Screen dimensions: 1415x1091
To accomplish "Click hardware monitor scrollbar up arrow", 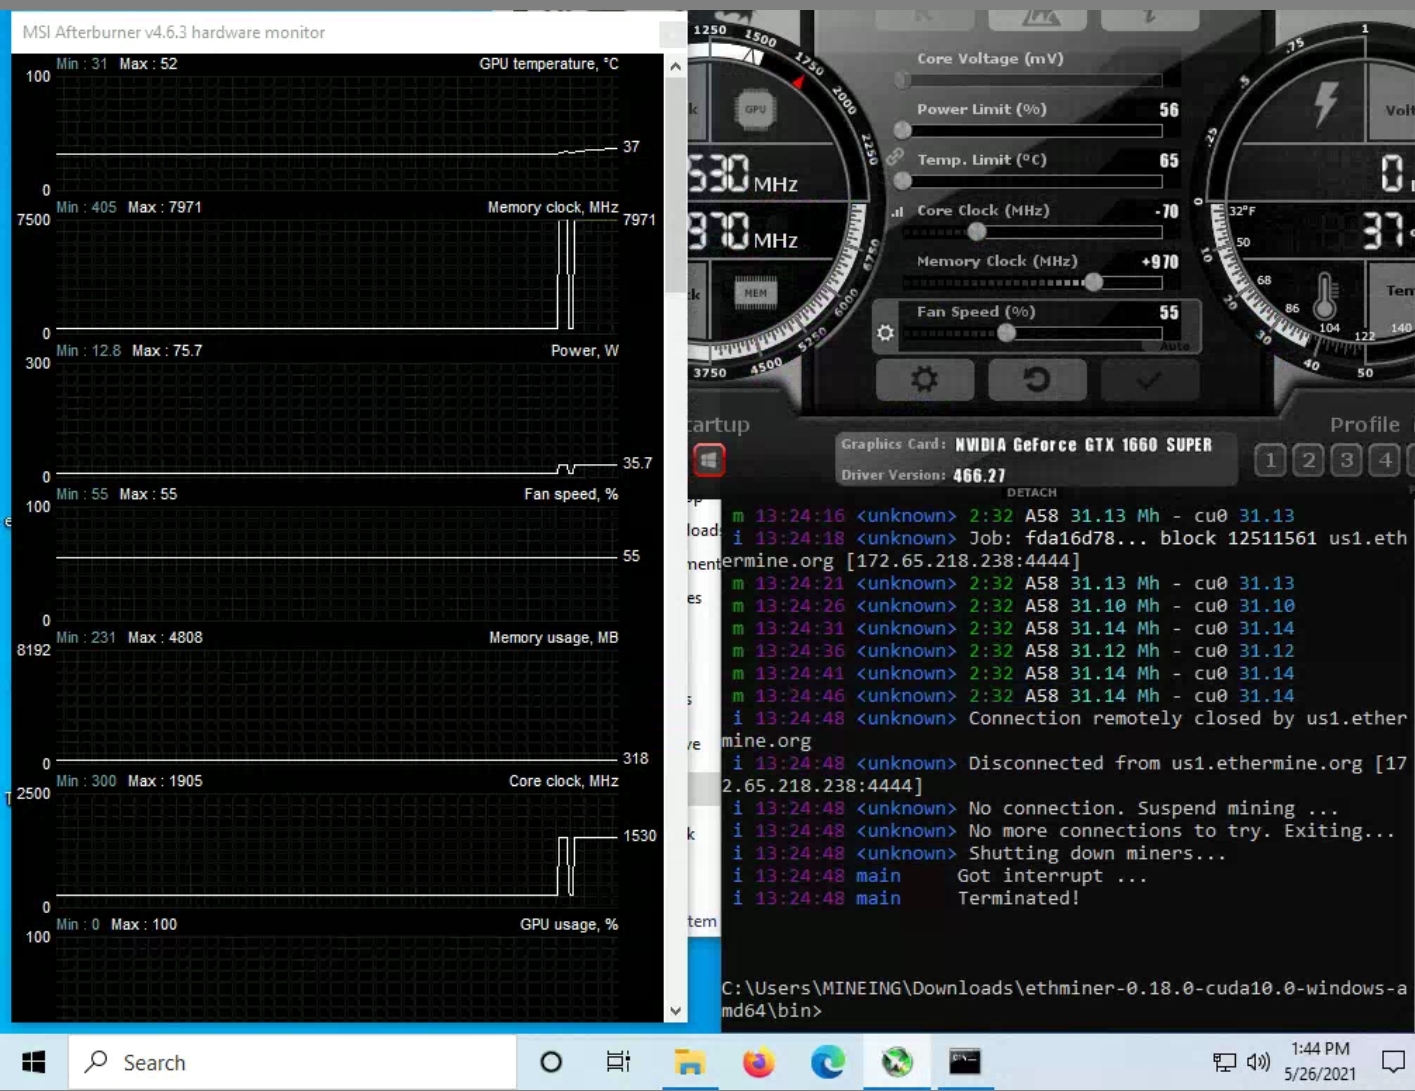I will [x=675, y=66].
